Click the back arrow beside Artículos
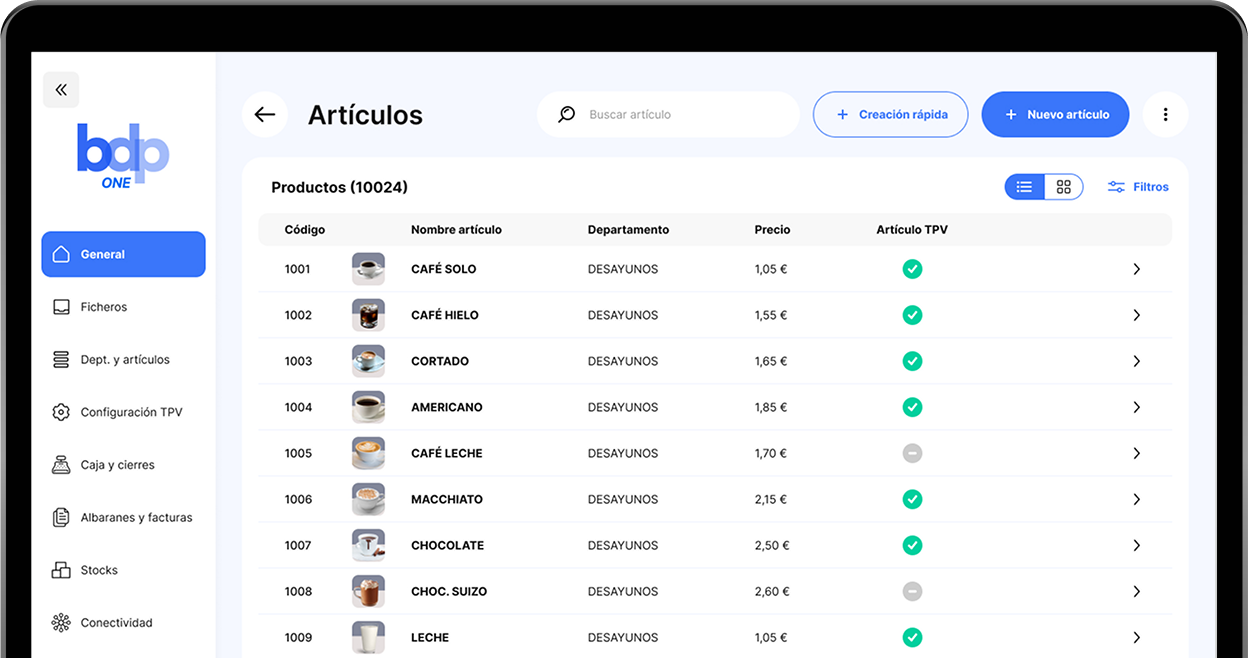This screenshot has height=658, width=1248. (265, 115)
